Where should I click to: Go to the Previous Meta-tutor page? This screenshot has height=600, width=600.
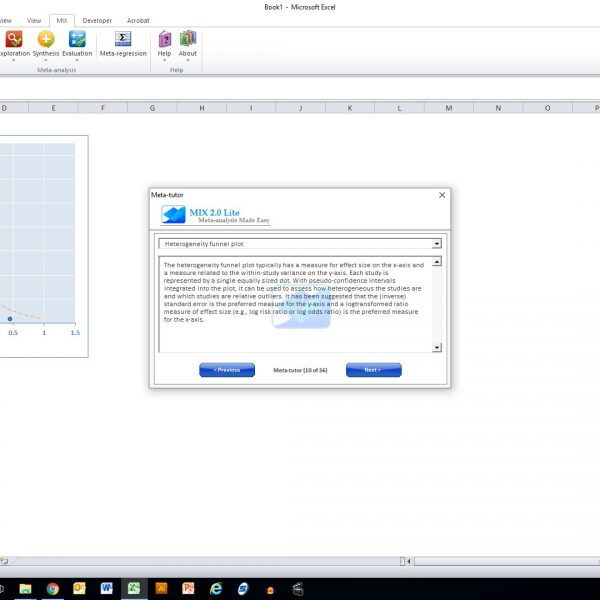[x=227, y=370]
